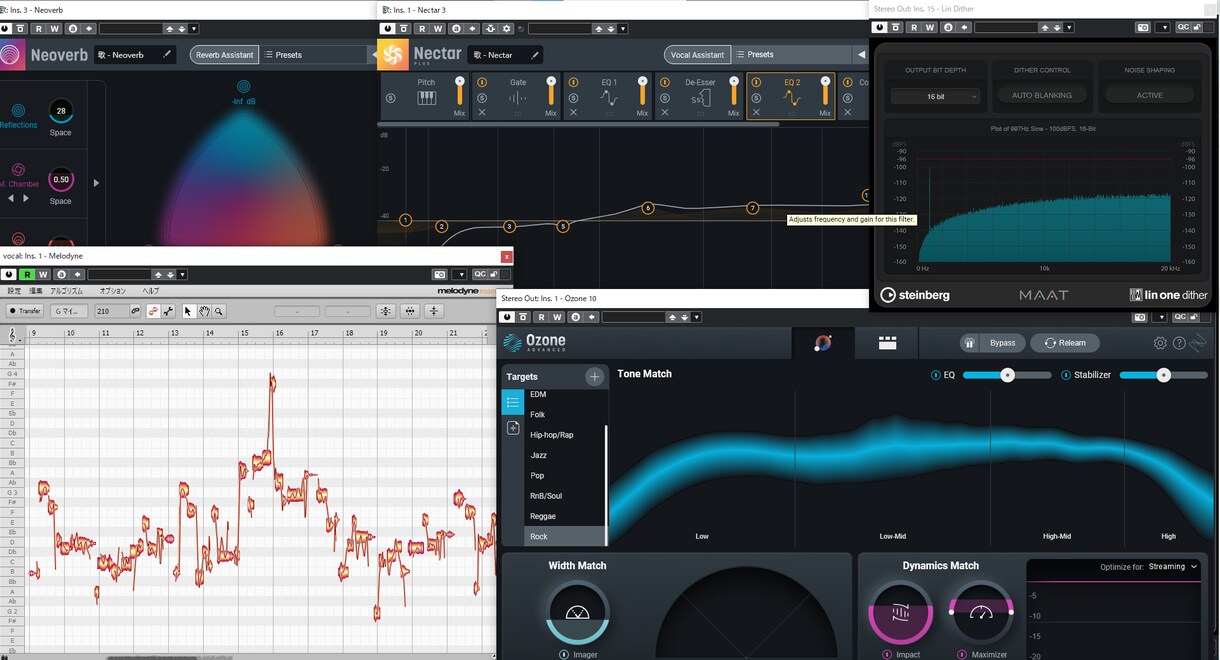The image size is (1220, 660).
Task: Remove the EQ 1 module with its X
Action: (x=574, y=112)
